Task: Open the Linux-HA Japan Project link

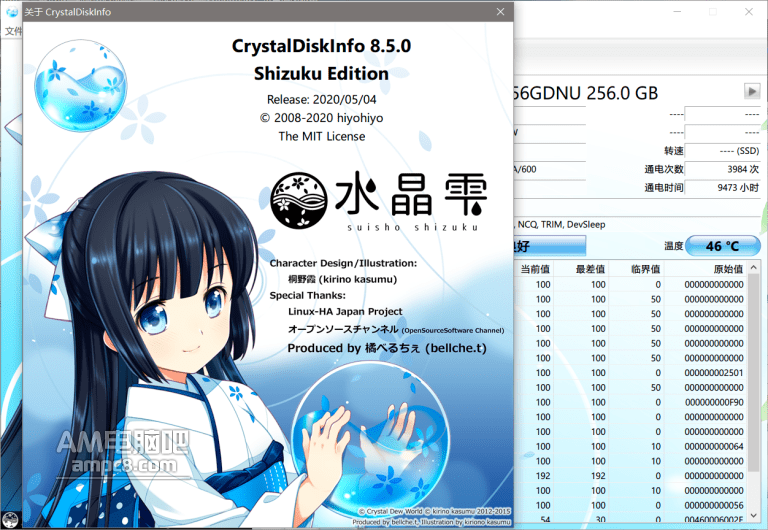Action: tap(345, 312)
